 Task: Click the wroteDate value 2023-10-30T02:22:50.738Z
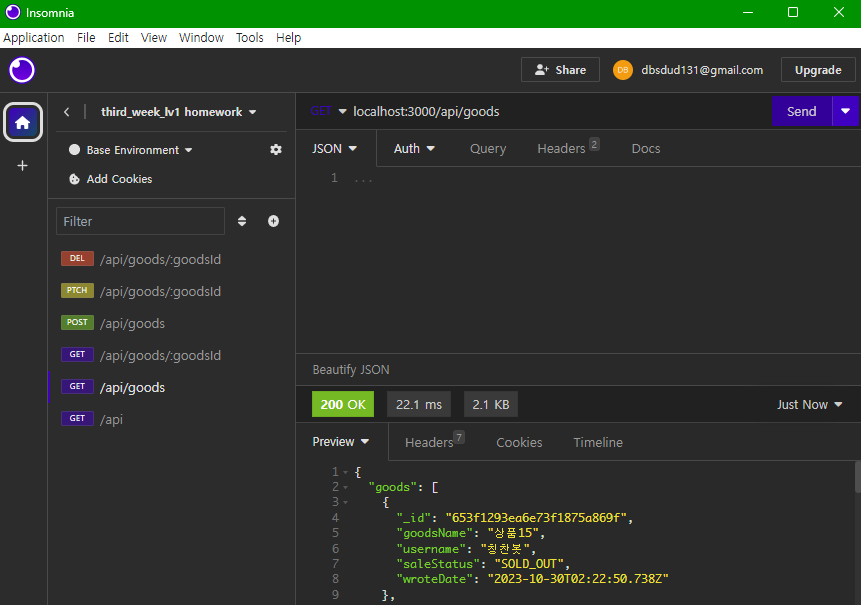[x=578, y=579]
